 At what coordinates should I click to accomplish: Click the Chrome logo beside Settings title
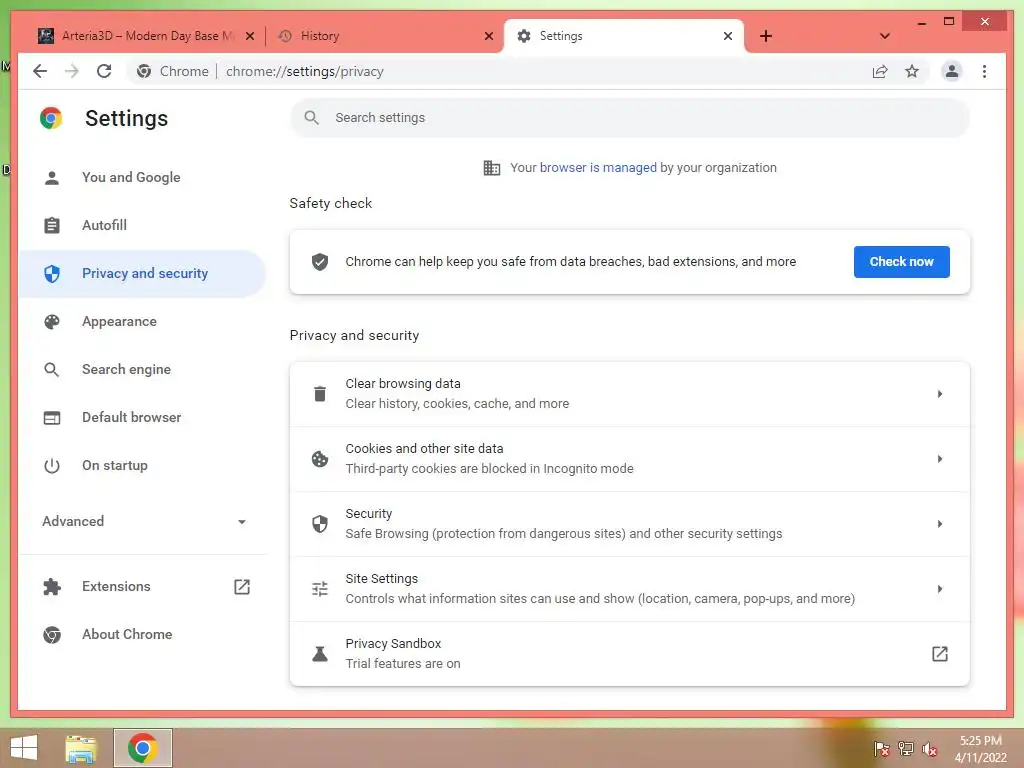click(51, 118)
